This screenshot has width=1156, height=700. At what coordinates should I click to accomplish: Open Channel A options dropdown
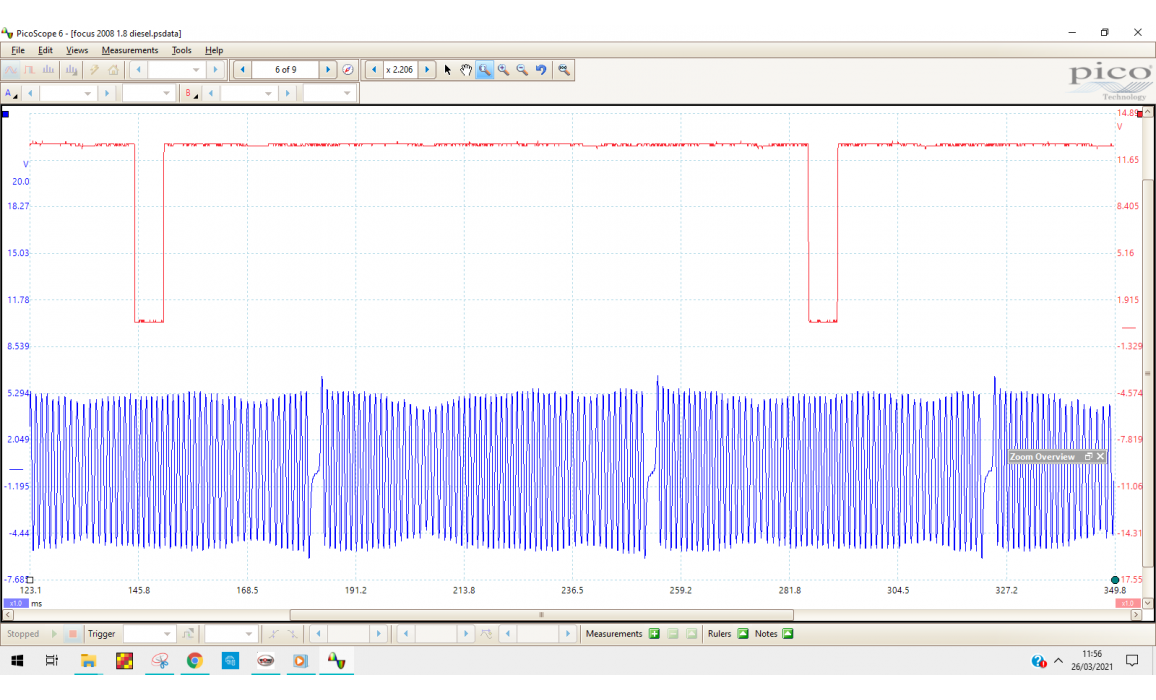tap(11, 93)
